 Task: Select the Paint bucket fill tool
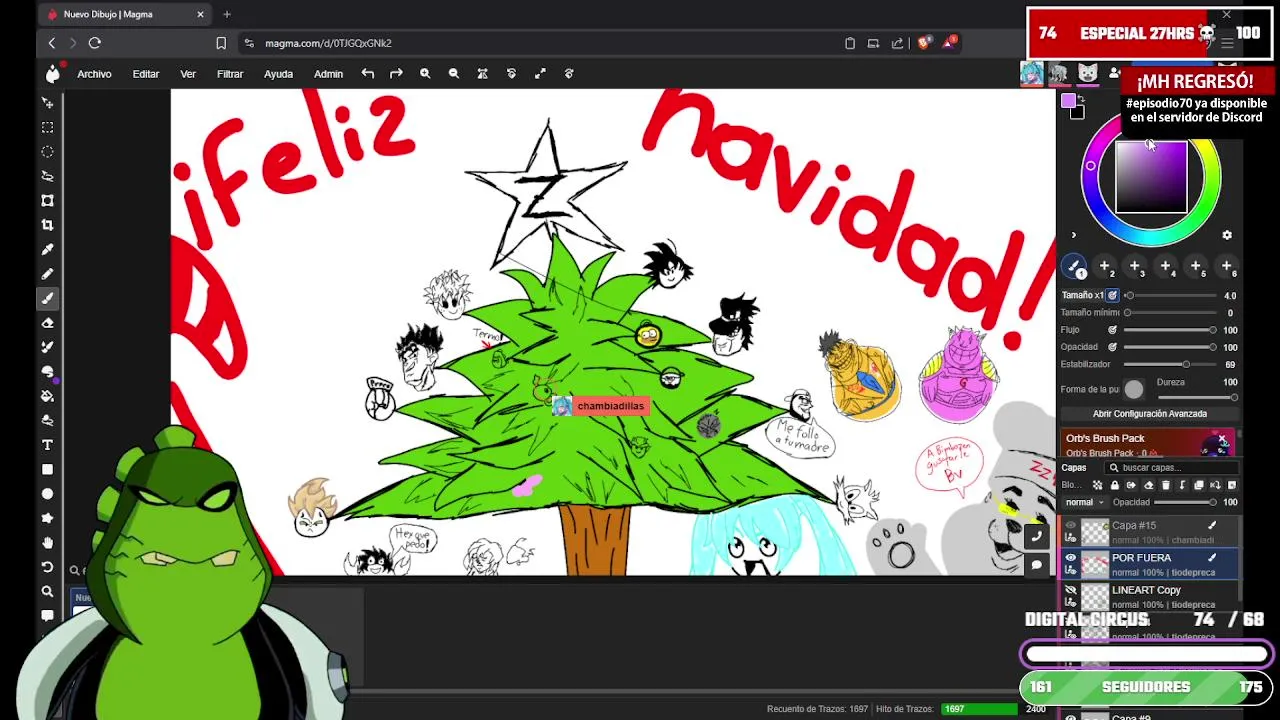47,396
